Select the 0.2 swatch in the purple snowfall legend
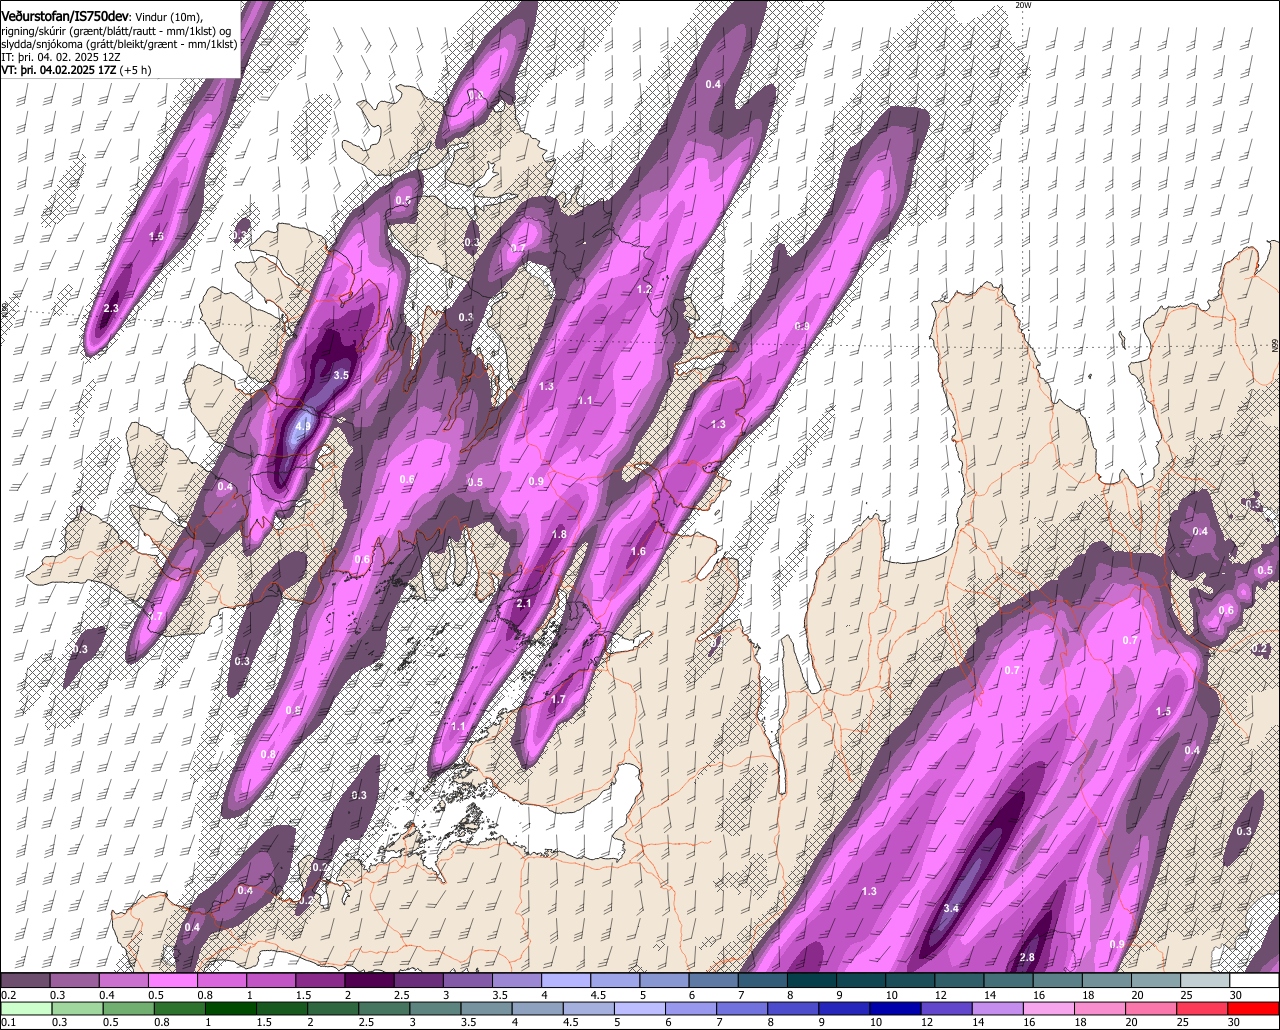The width and height of the screenshot is (1280, 1030). [x=25, y=981]
